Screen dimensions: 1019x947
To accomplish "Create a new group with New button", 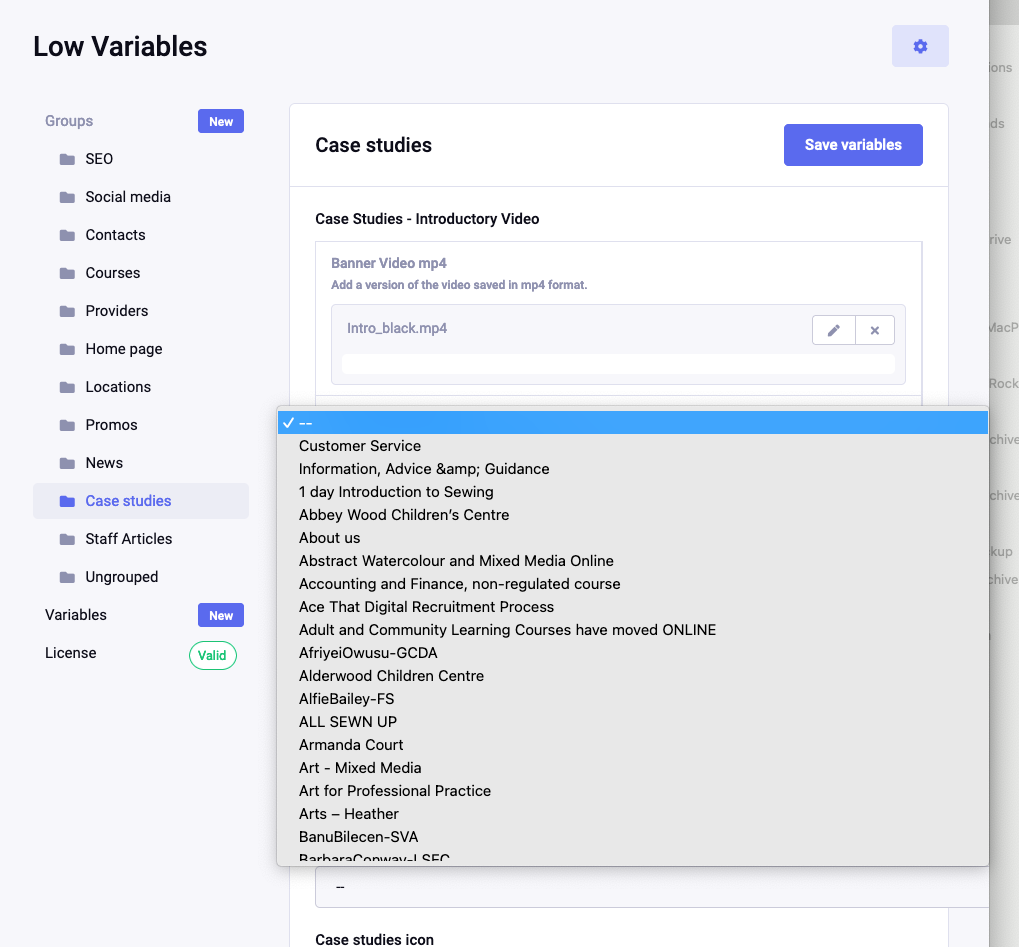I will [x=221, y=122].
